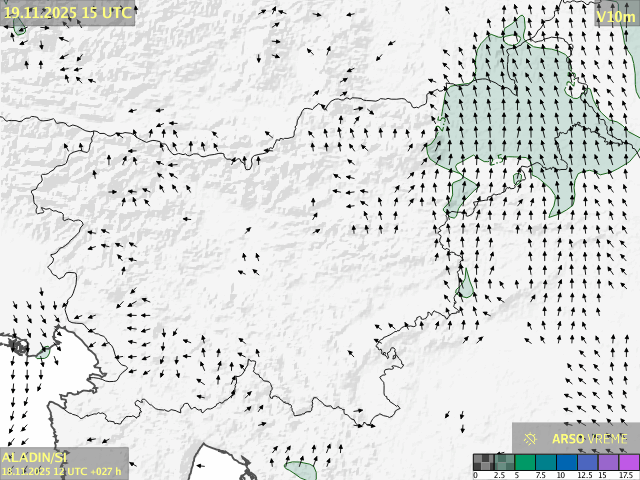The width and height of the screenshot is (640, 480).
Task: Click the small green patch on western coast
Action: coord(44,352)
